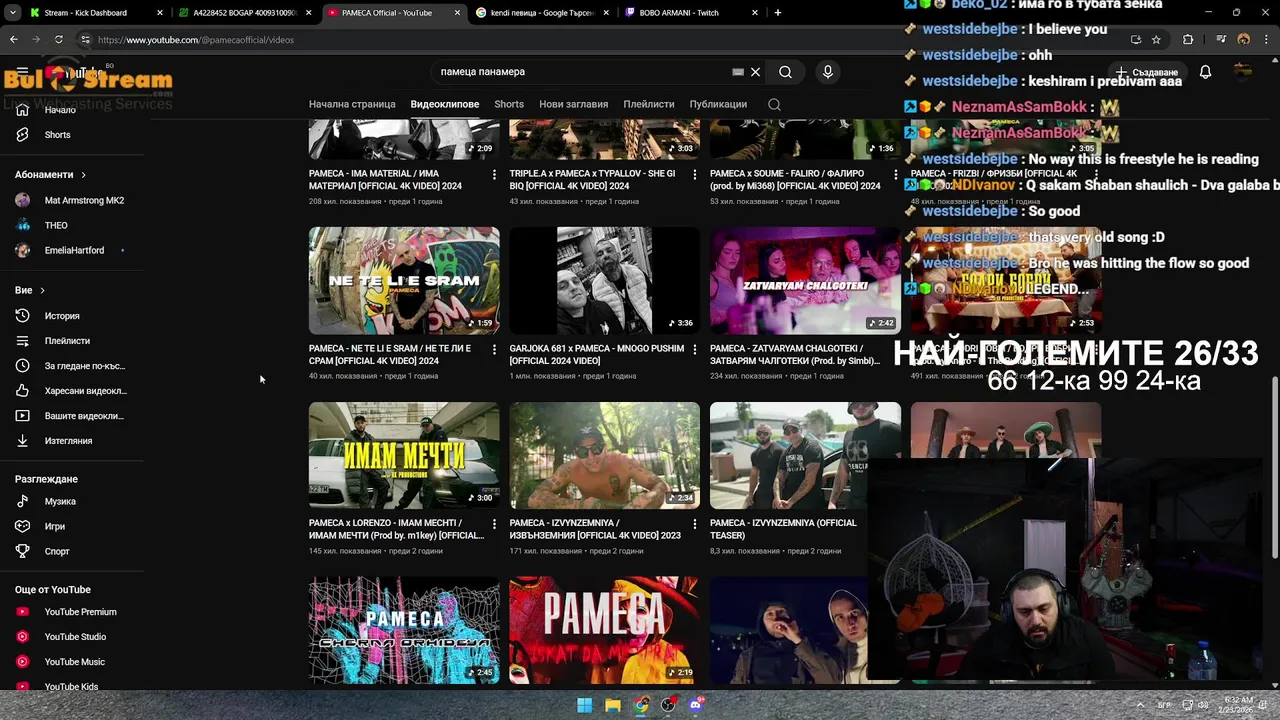Search within channel magnifier icon
The image size is (1280, 720).
(x=774, y=104)
